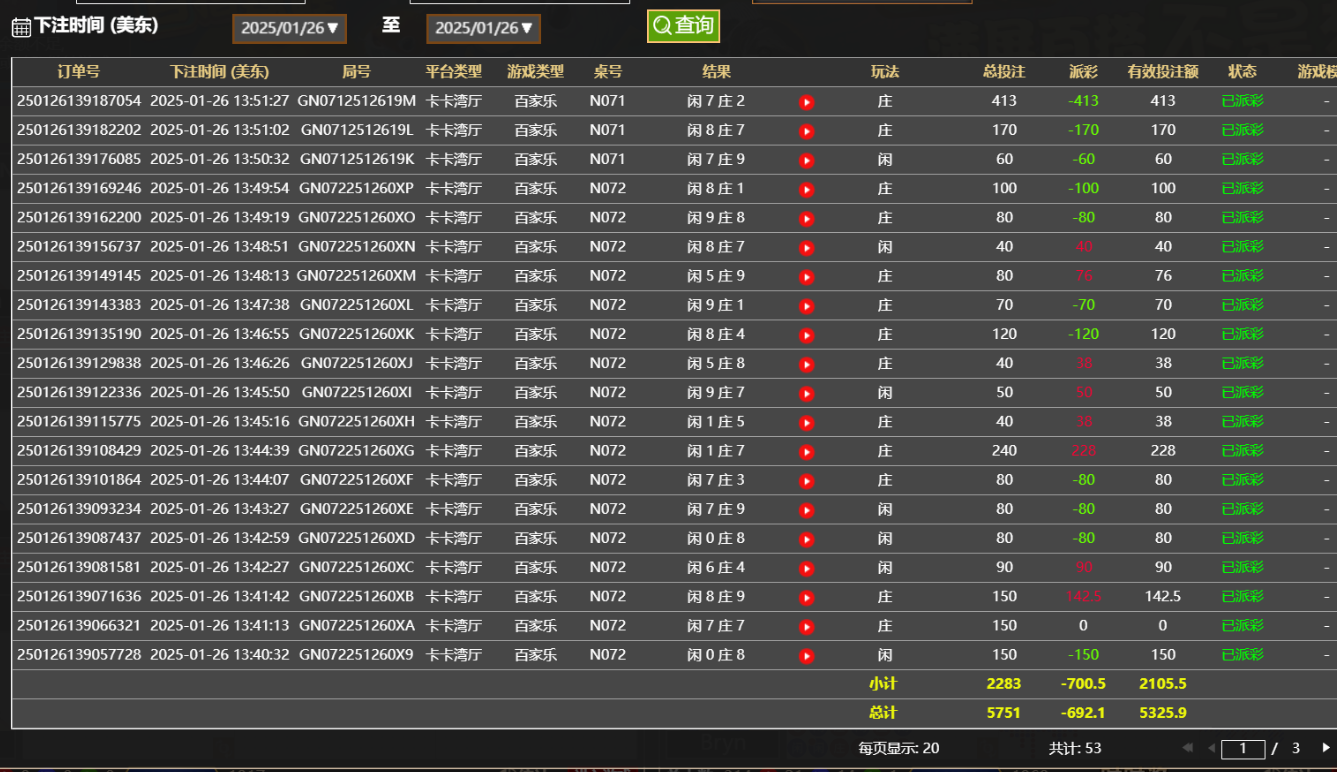Play replay for round GN072251260XM
The height and width of the screenshot is (772, 1337).
(x=806, y=277)
